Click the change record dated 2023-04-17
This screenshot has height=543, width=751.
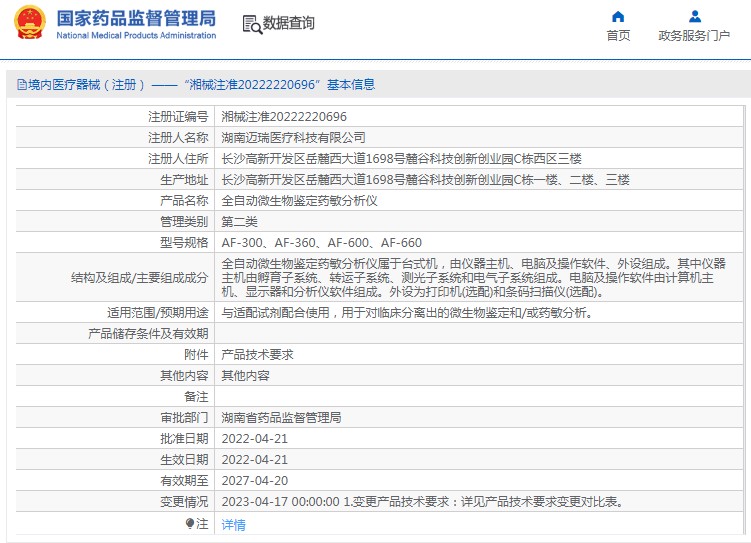(423, 502)
